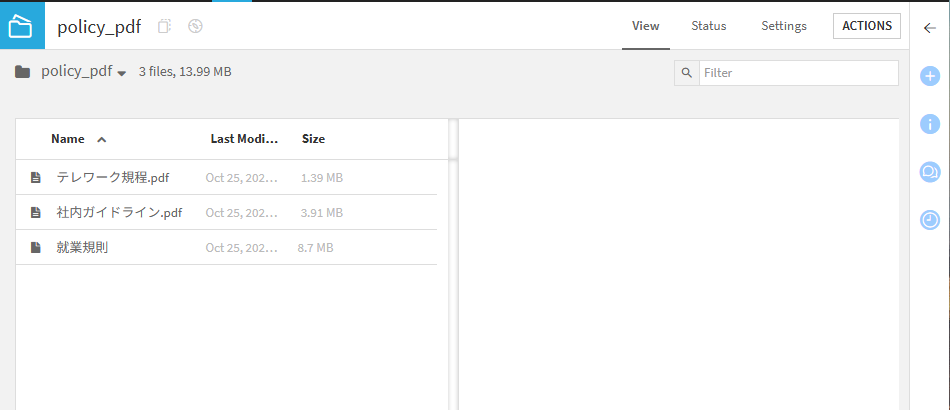Viewport: 950px width, 410px height.
Task: Open the info details icon in the sidebar
Action: tap(929, 124)
